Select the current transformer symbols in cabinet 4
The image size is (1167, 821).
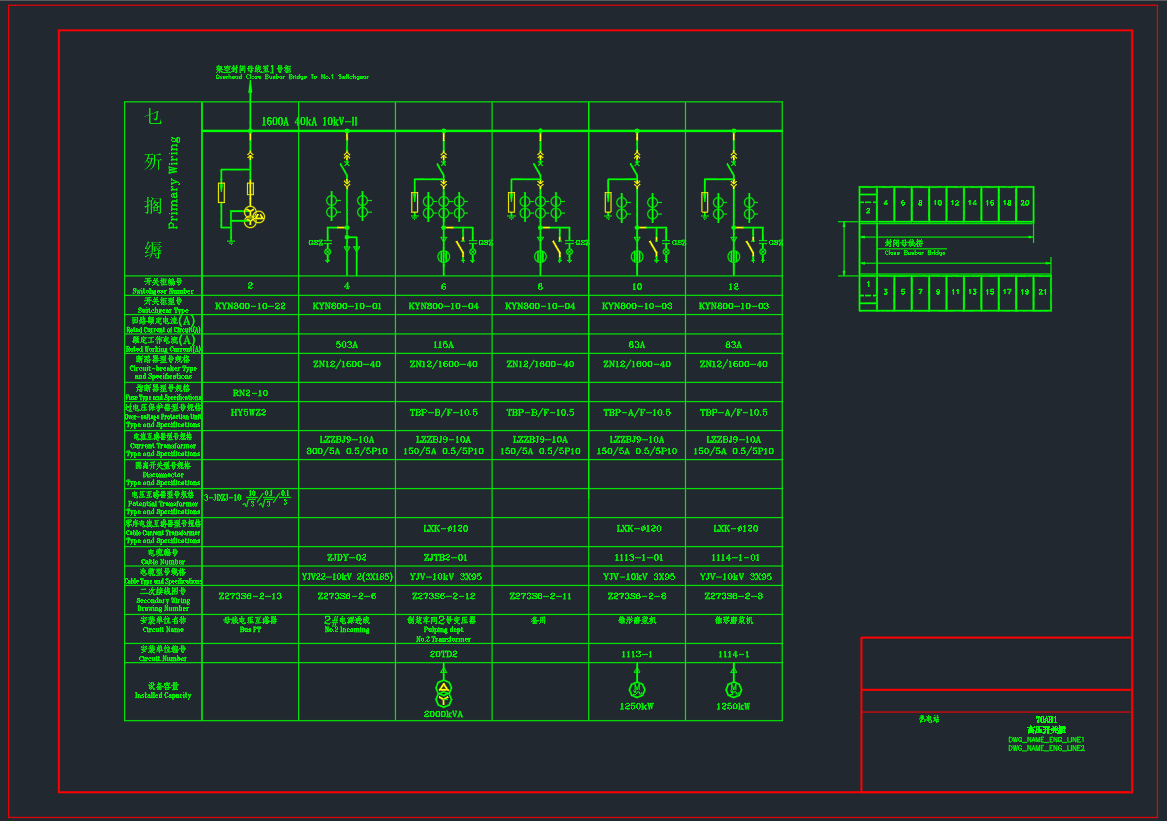point(347,207)
